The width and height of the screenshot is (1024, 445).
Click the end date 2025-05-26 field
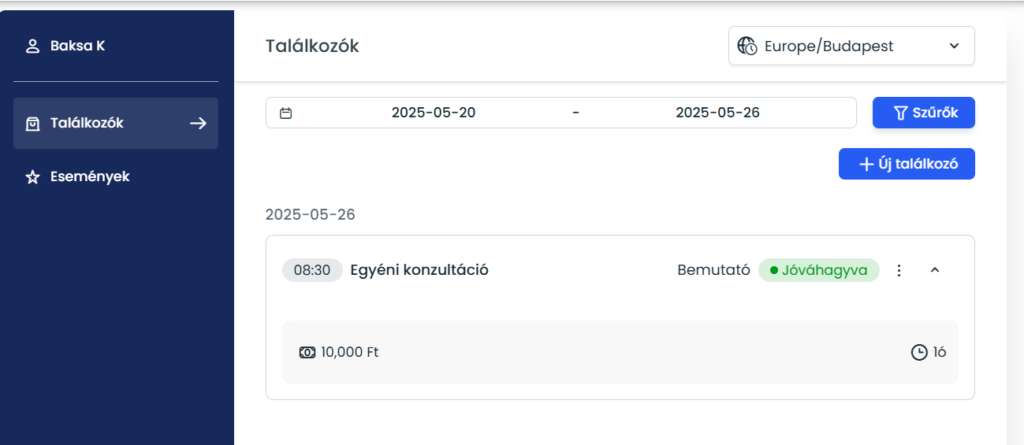(717, 113)
